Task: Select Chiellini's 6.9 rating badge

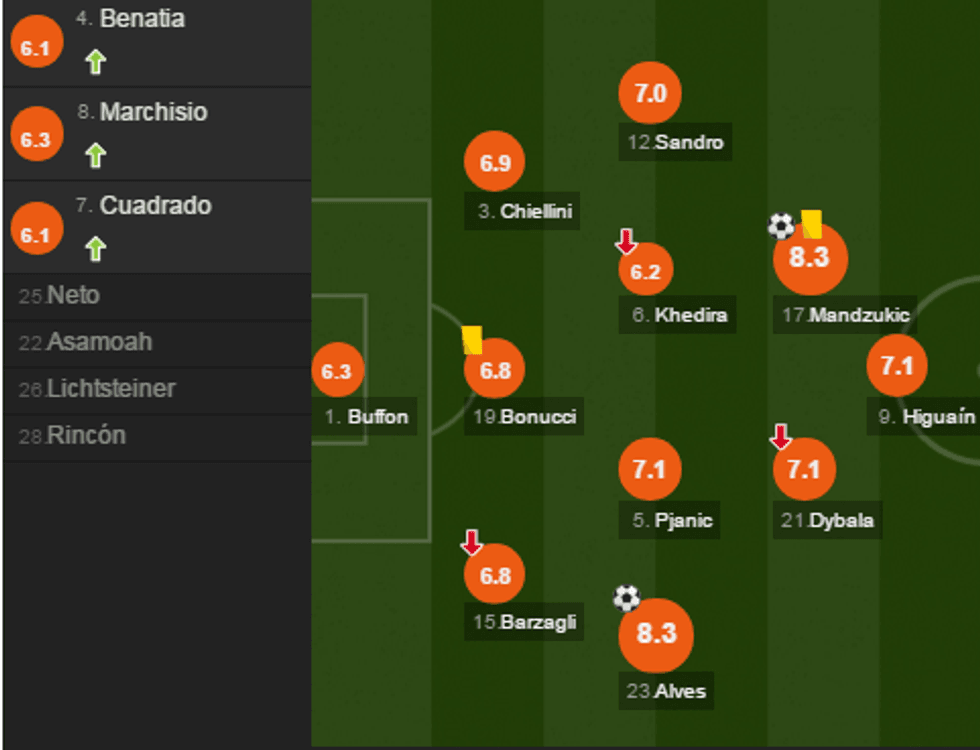Action: click(494, 163)
